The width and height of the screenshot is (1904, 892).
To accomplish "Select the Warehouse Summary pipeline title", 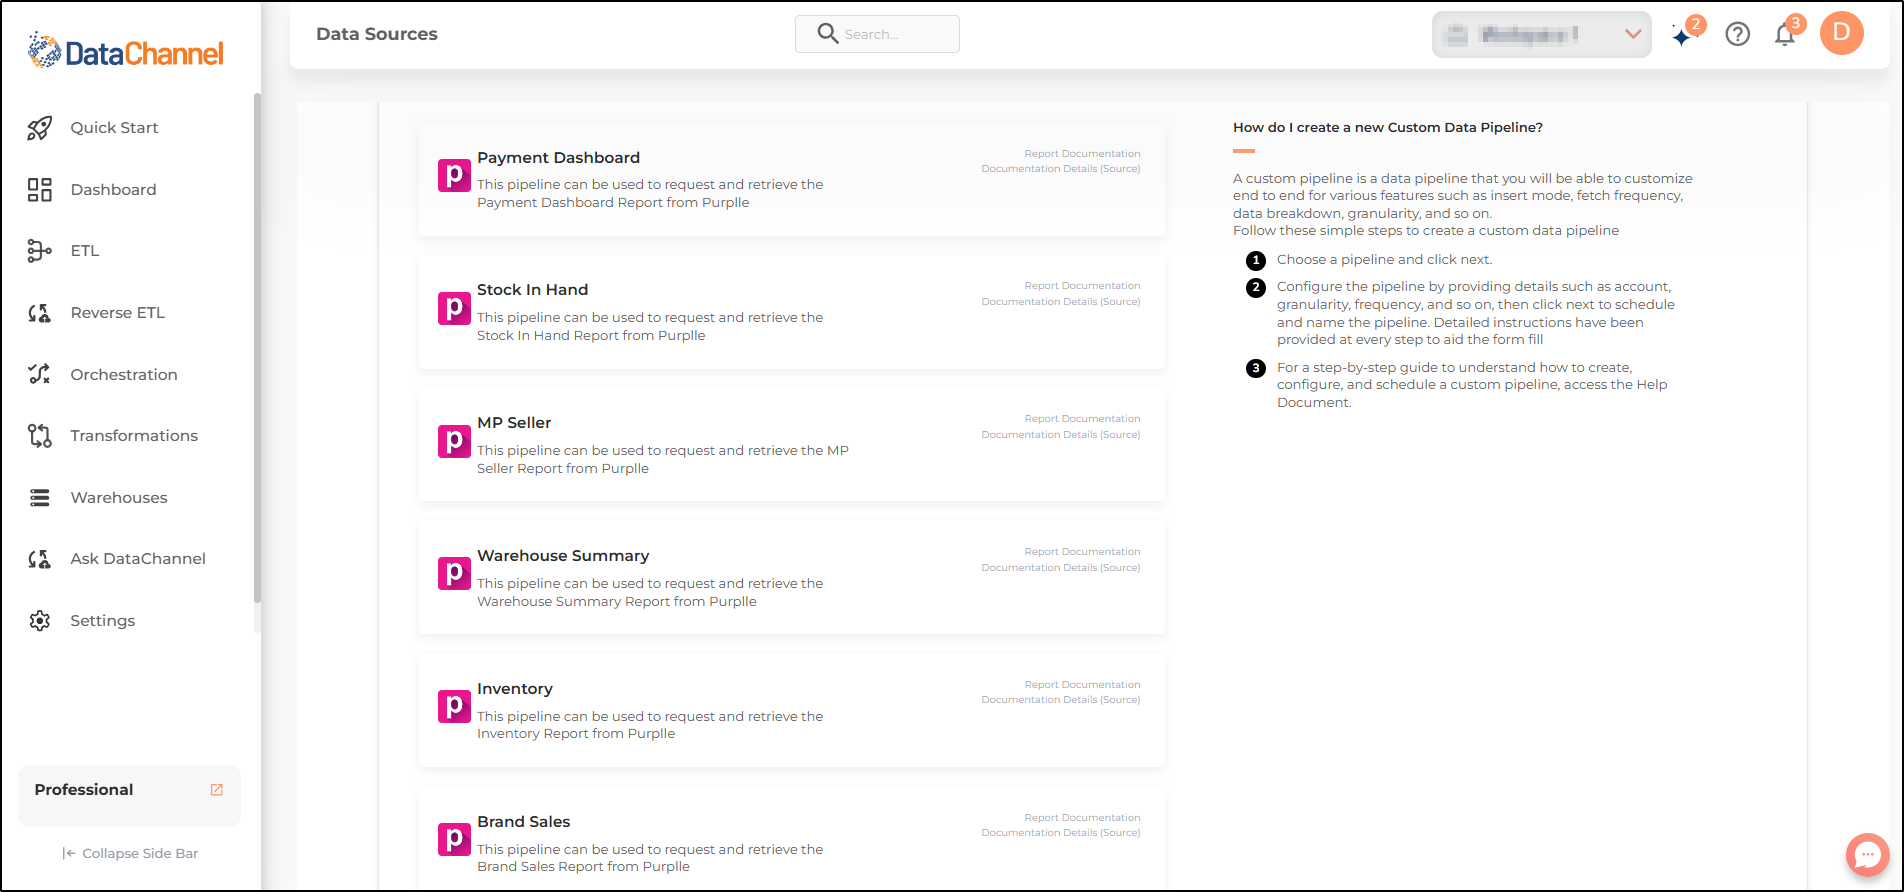I will tap(563, 556).
